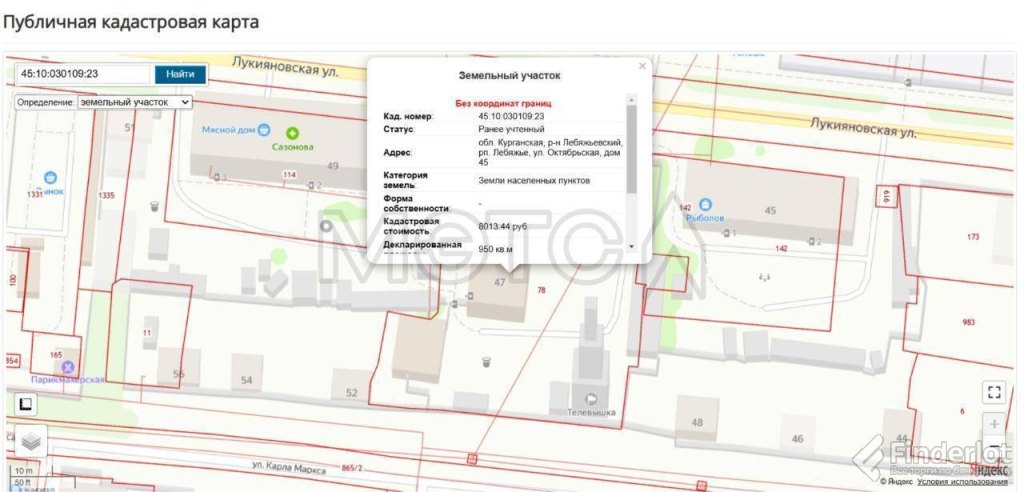This screenshot has height=492, width=1024.
Task: Zoom in the map with plus button
Action: coord(993,423)
